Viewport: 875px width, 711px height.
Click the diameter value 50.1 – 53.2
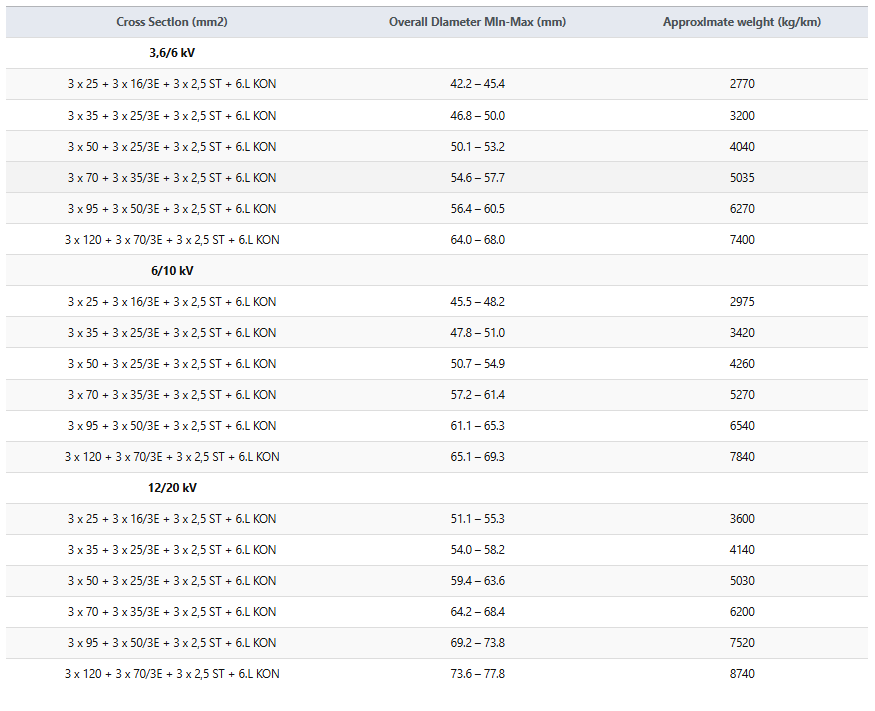(478, 147)
